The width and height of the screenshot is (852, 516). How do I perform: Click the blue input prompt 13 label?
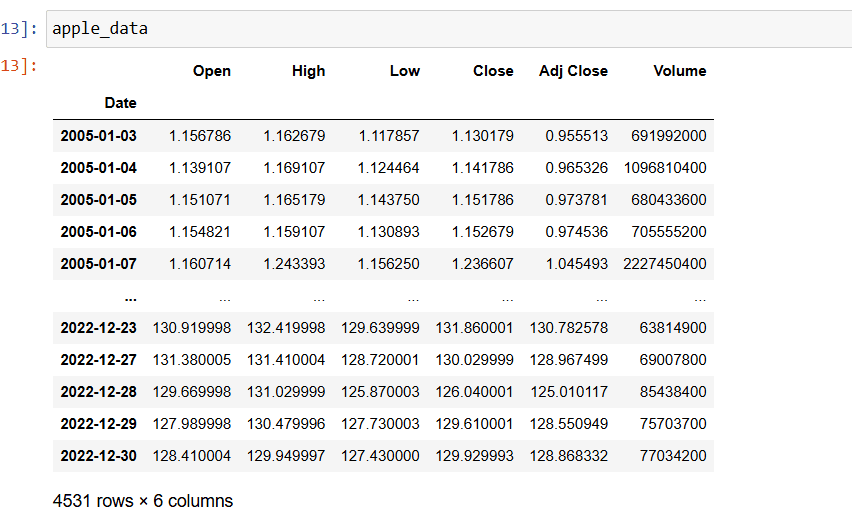point(19,29)
